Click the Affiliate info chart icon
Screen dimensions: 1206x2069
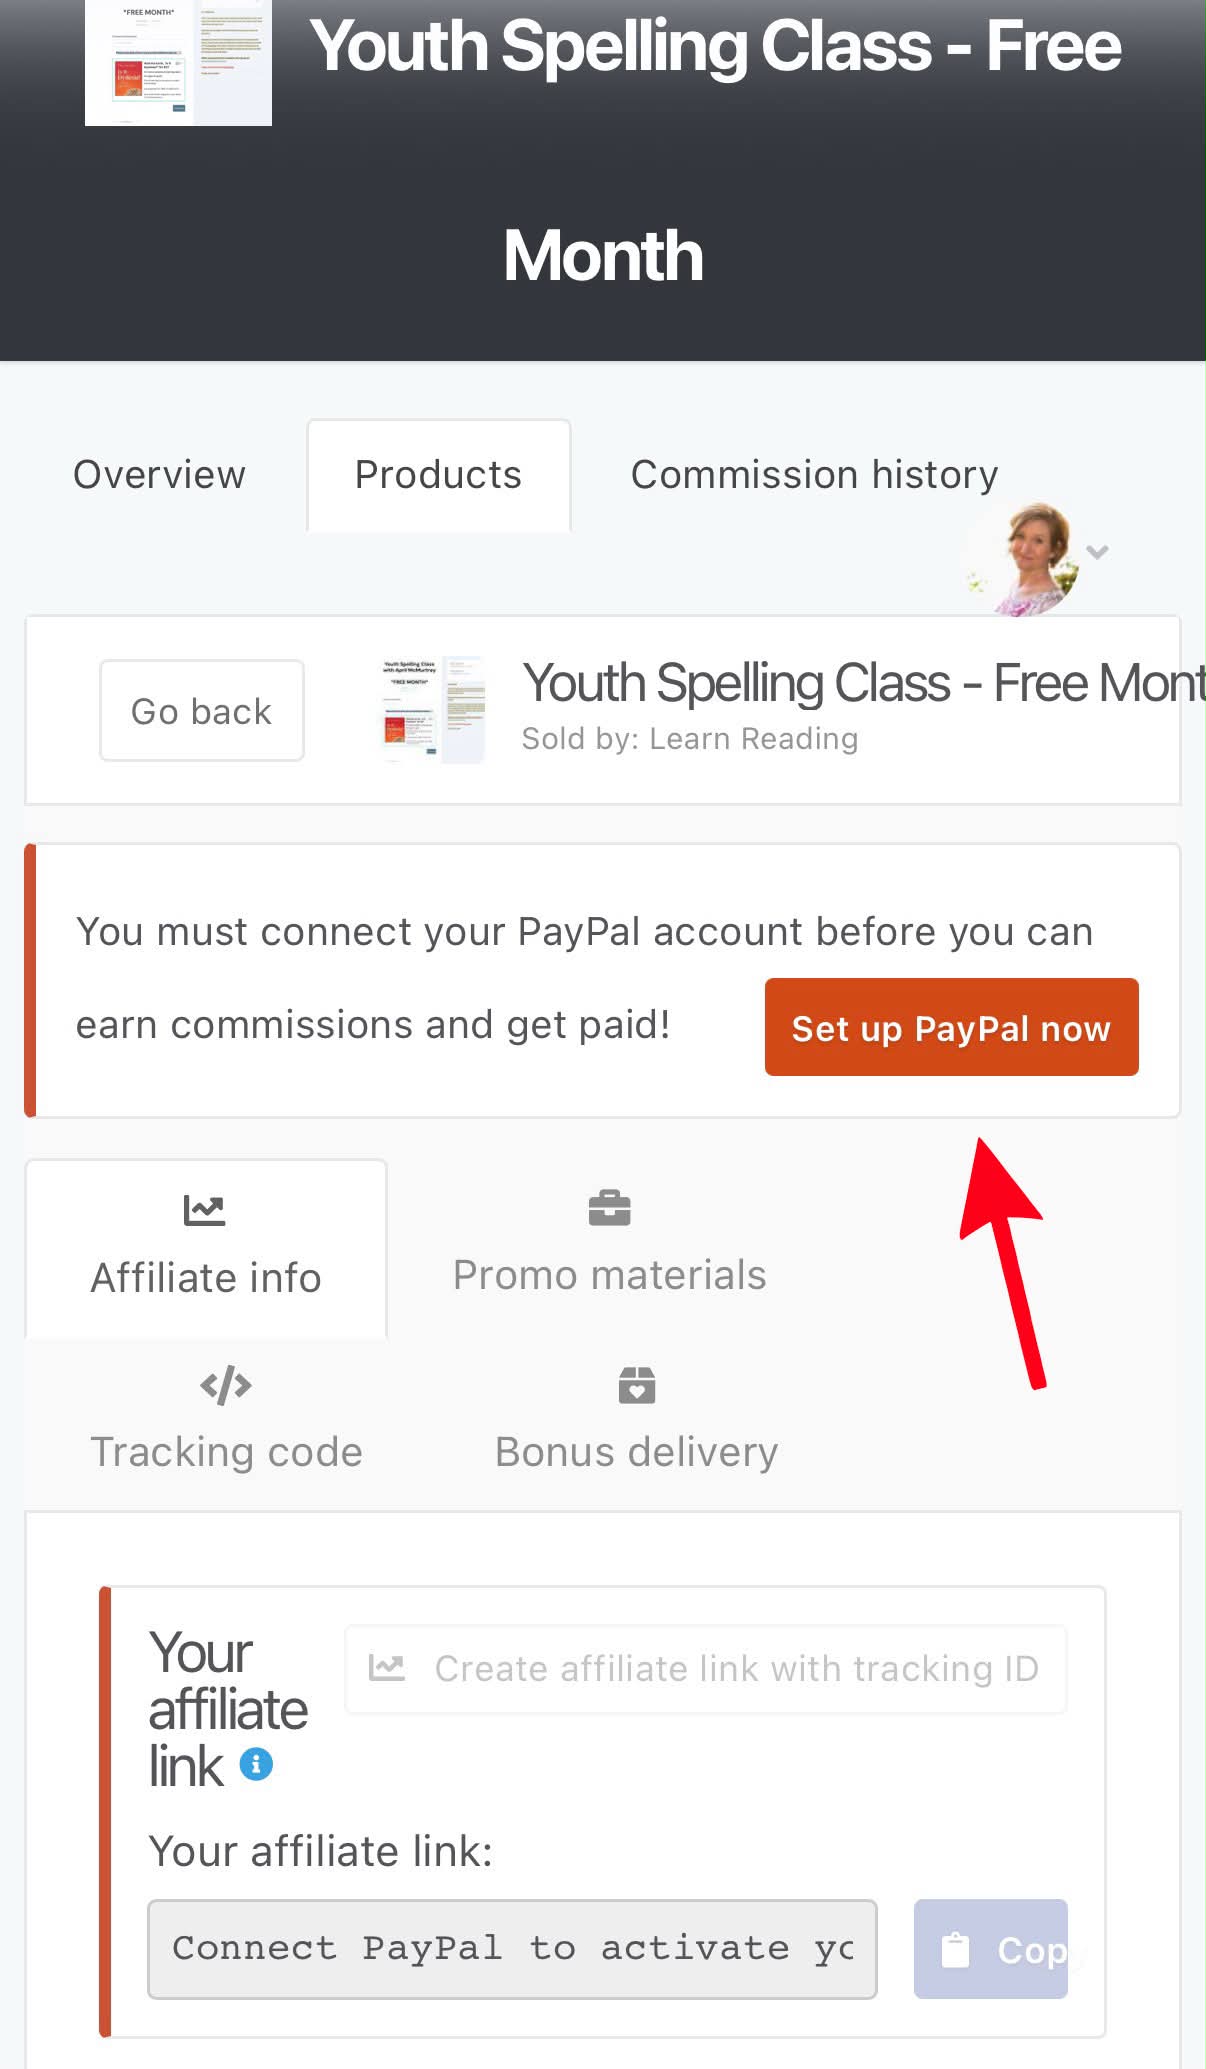click(204, 1210)
